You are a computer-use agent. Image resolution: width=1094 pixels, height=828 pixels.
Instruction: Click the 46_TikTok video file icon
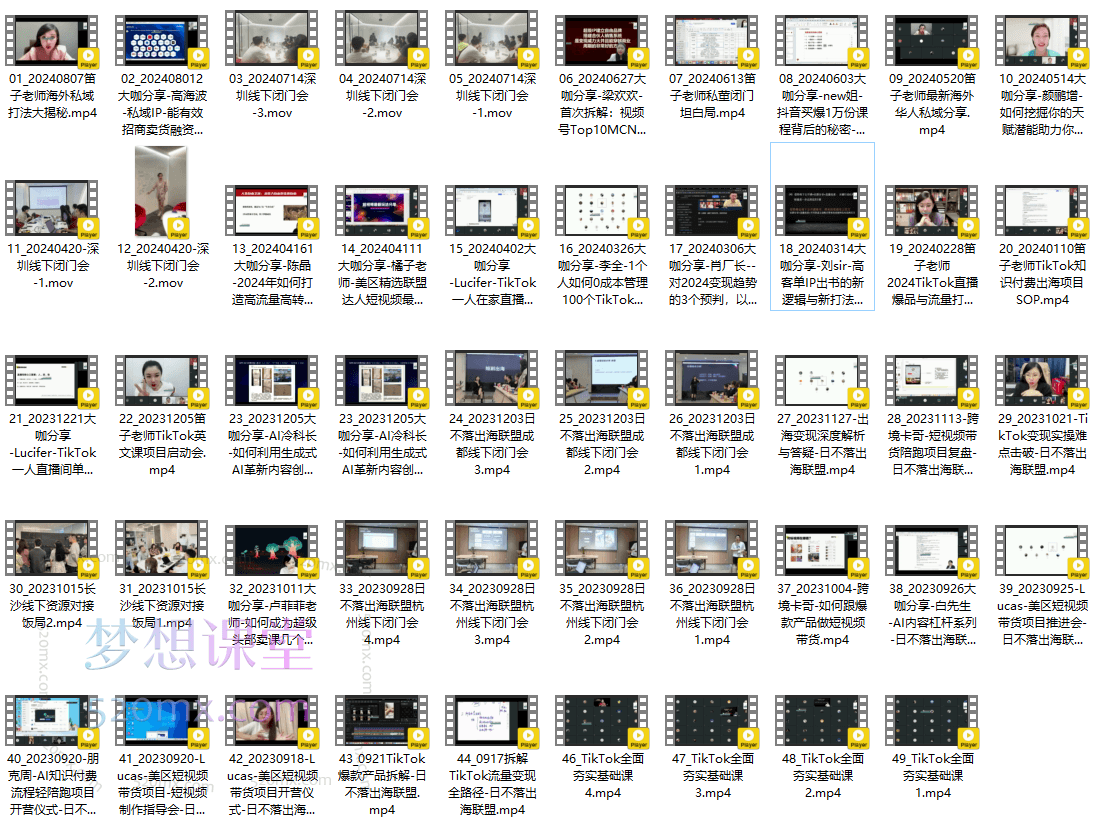[601, 721]
